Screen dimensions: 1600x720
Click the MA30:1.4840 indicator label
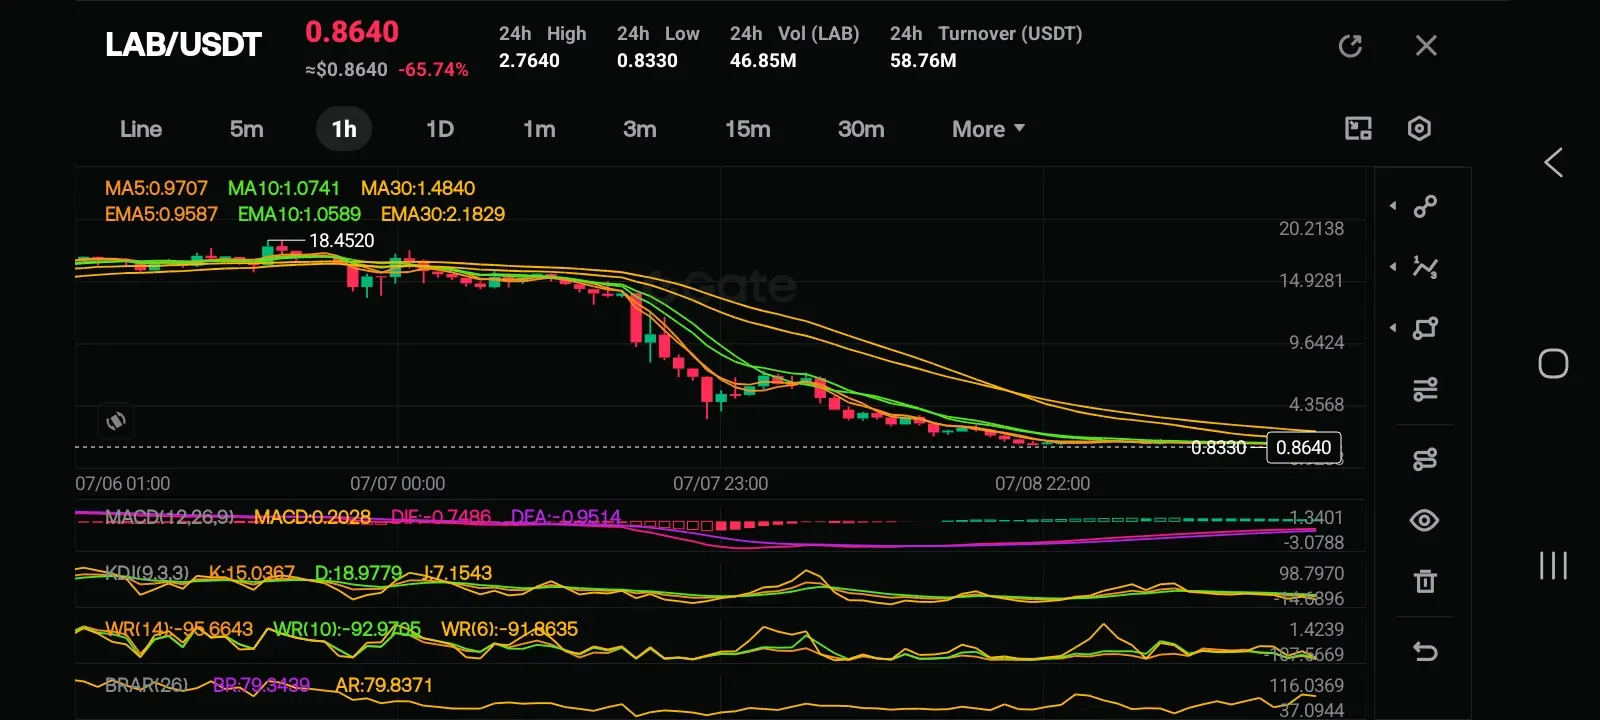point(418,188)
